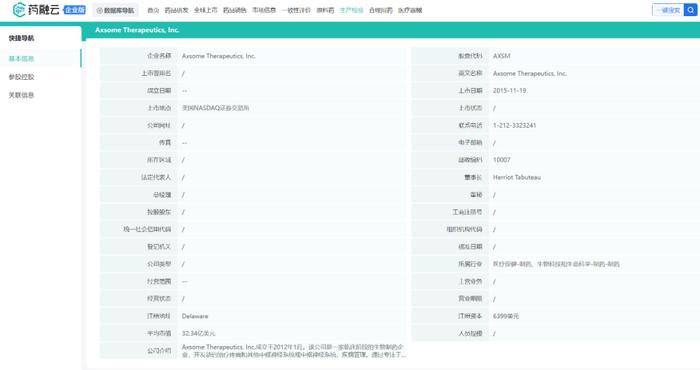Viewport: 700px width, 370px height.
Task: Open the 一致性评价 menu
Action: pyautogui.click(x=296, y=10)
